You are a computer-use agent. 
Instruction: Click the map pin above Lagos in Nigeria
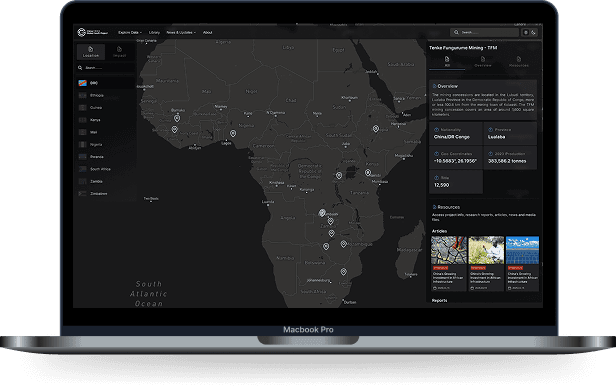pyautogui.click(x=233, y=134)
